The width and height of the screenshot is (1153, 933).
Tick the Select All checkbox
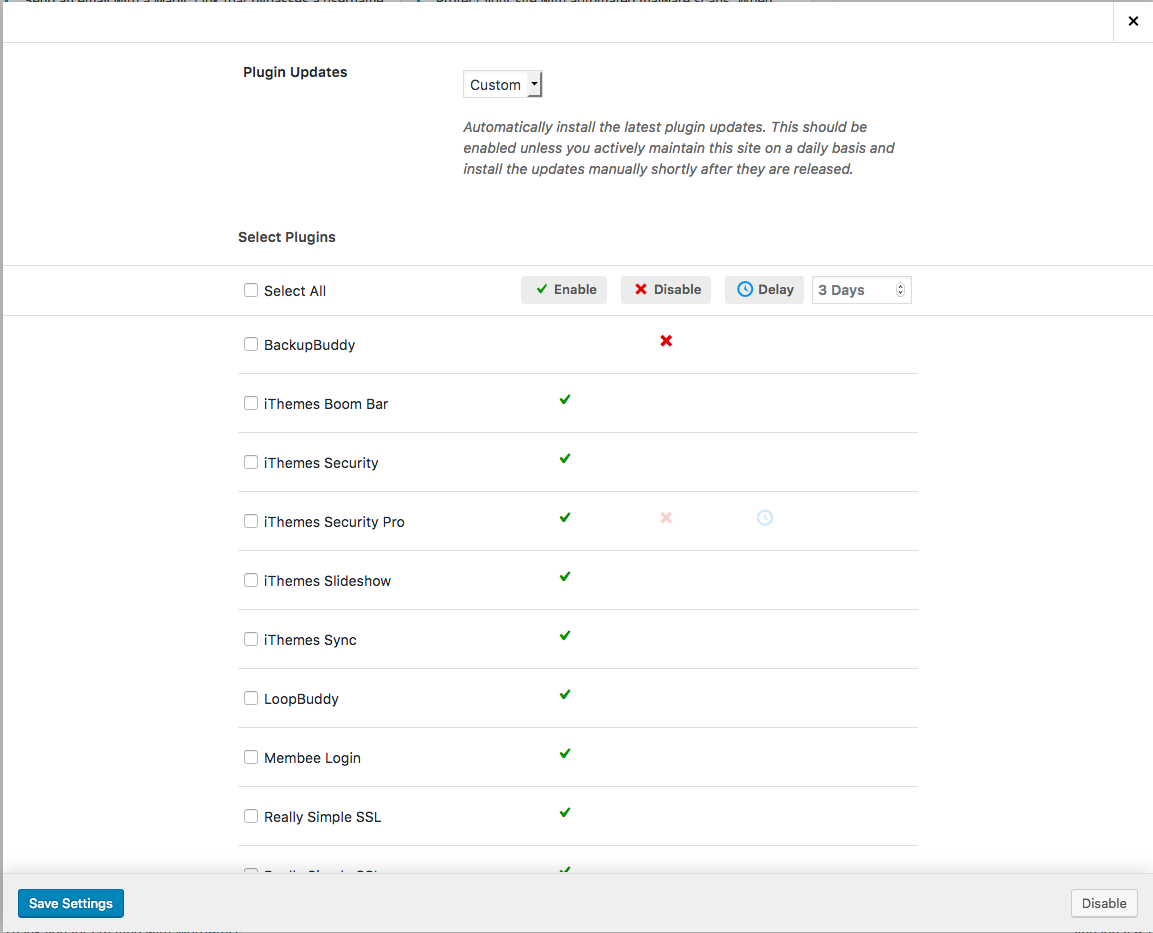click(251, 290)
